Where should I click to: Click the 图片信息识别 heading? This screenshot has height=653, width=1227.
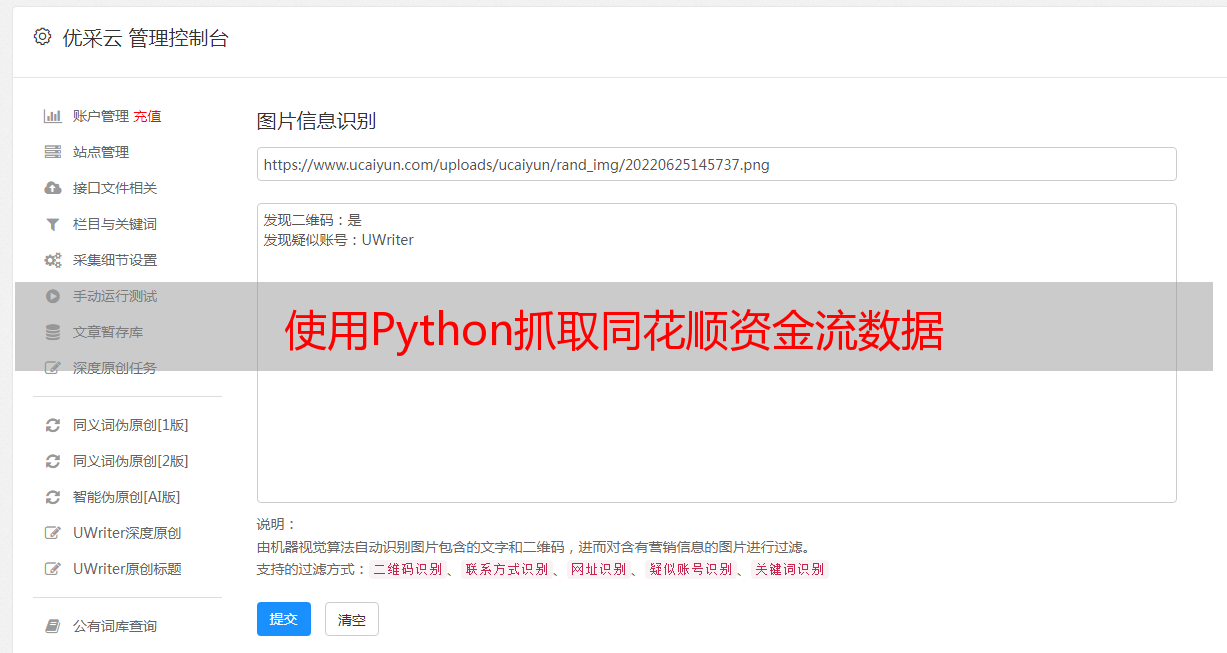(x=316, y=121)
